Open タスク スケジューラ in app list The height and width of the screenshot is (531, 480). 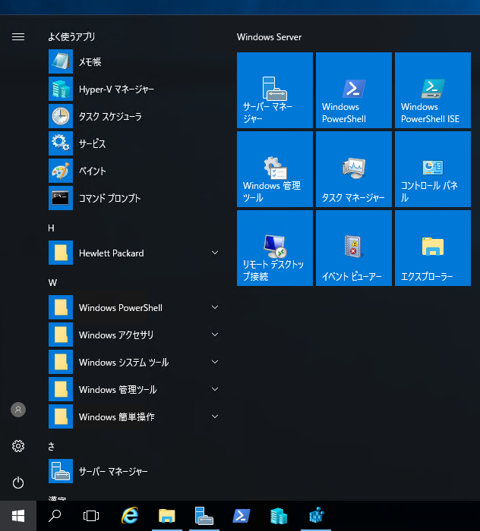pyautogui.click(x=134, y=116)
